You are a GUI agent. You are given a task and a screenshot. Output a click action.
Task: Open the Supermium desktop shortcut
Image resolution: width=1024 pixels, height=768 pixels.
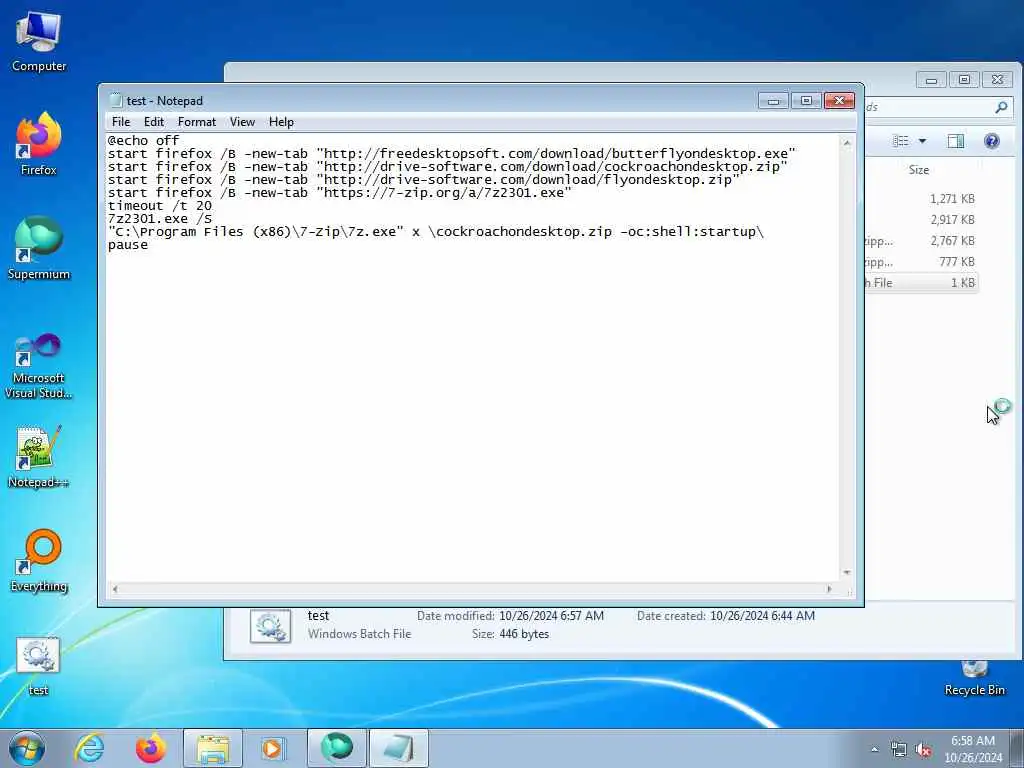tap(39, 249)
